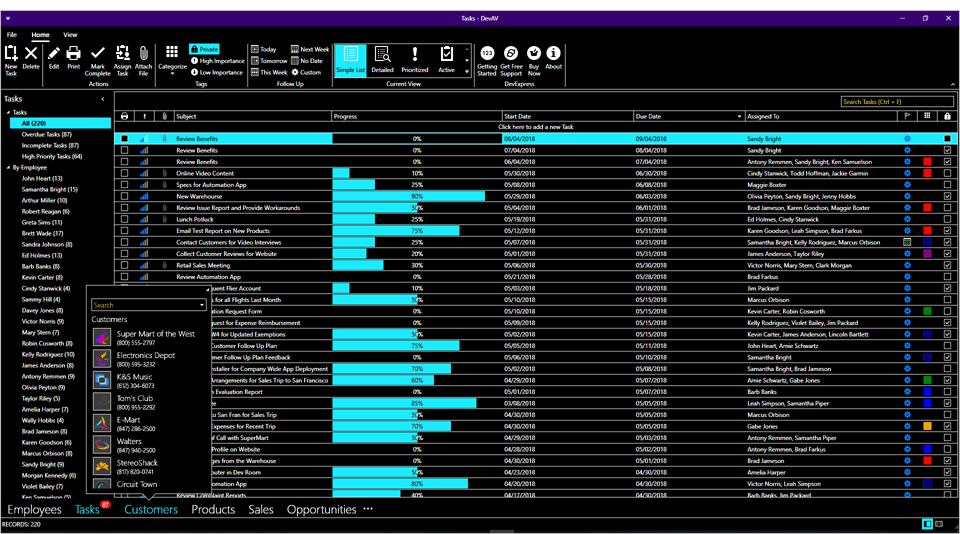Open the View ribbon tab
Screen dimensions: 960x534
pyautogui.click(x=70, y=34)
